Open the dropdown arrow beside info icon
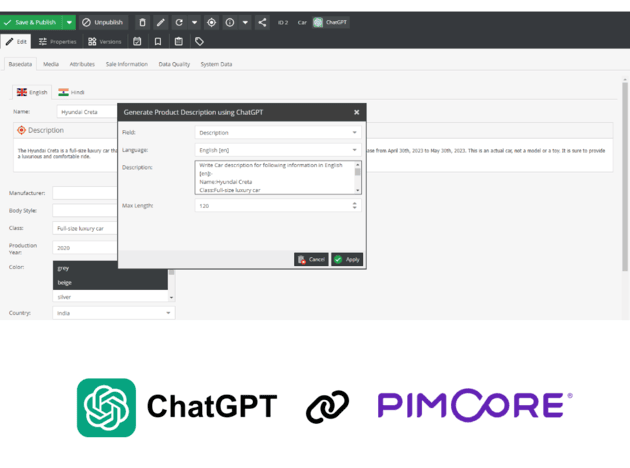The width and height of the screenshot is (630, 468). click(245, 22)
